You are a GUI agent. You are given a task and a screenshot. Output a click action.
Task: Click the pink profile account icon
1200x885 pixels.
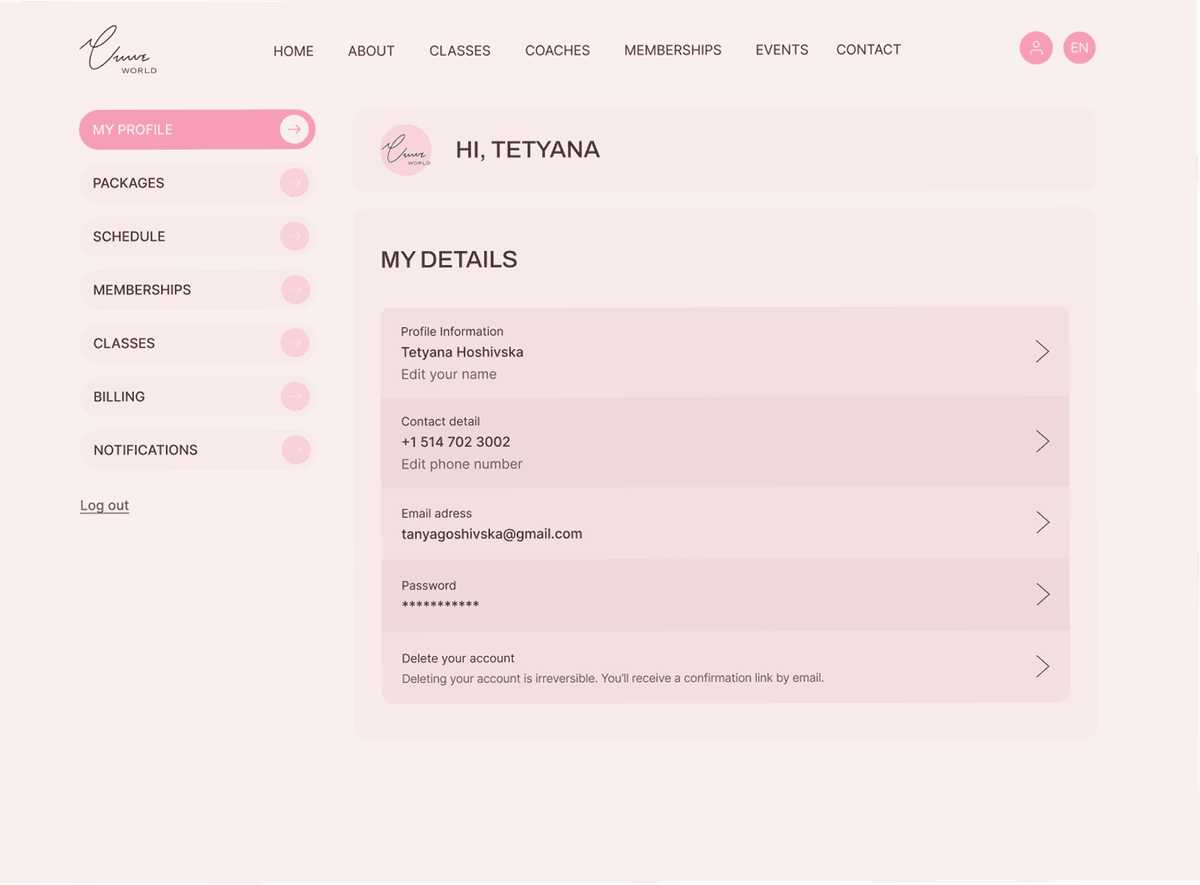pyautogui.click(x=1036, y=48)
